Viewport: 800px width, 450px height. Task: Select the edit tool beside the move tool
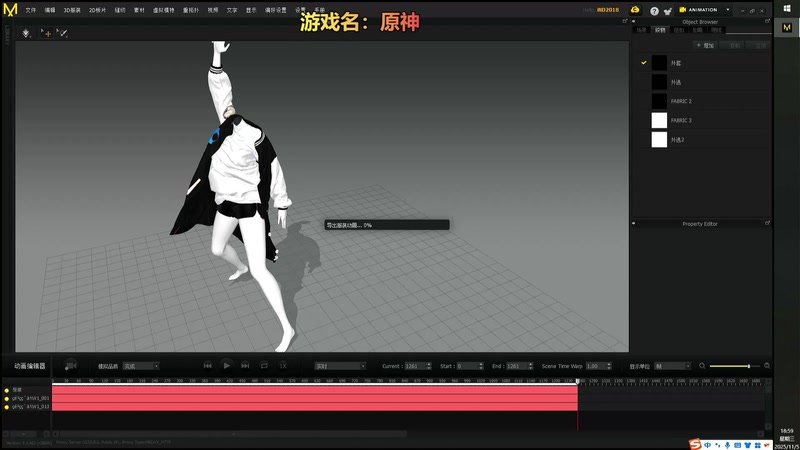pyautogui.click(x=62, y=33)
